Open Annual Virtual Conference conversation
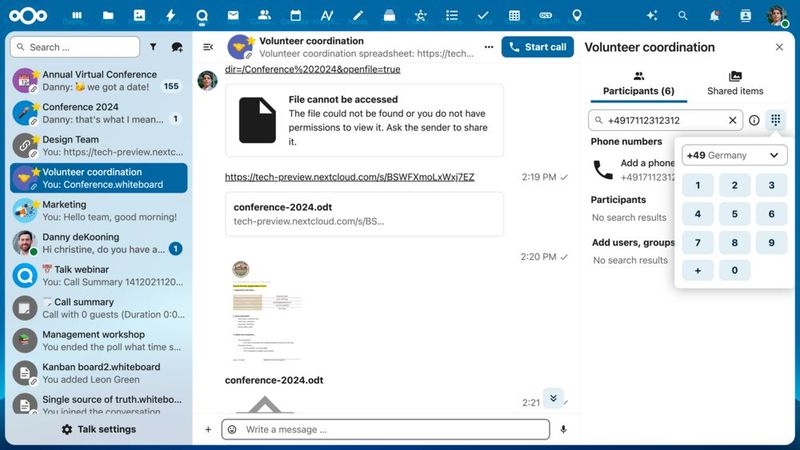This screenshot has width=800, height=450. click(99, 81)
